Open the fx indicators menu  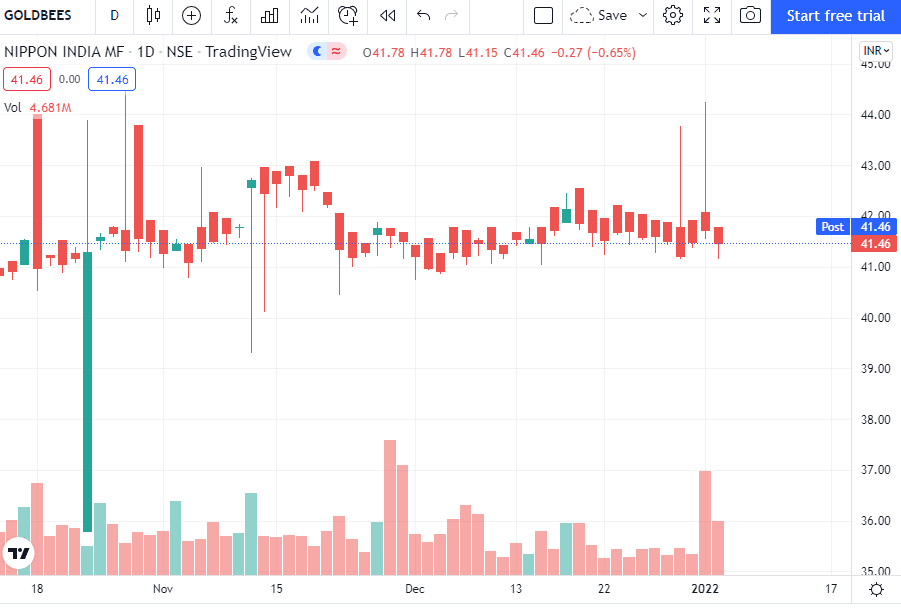(230, 15)
